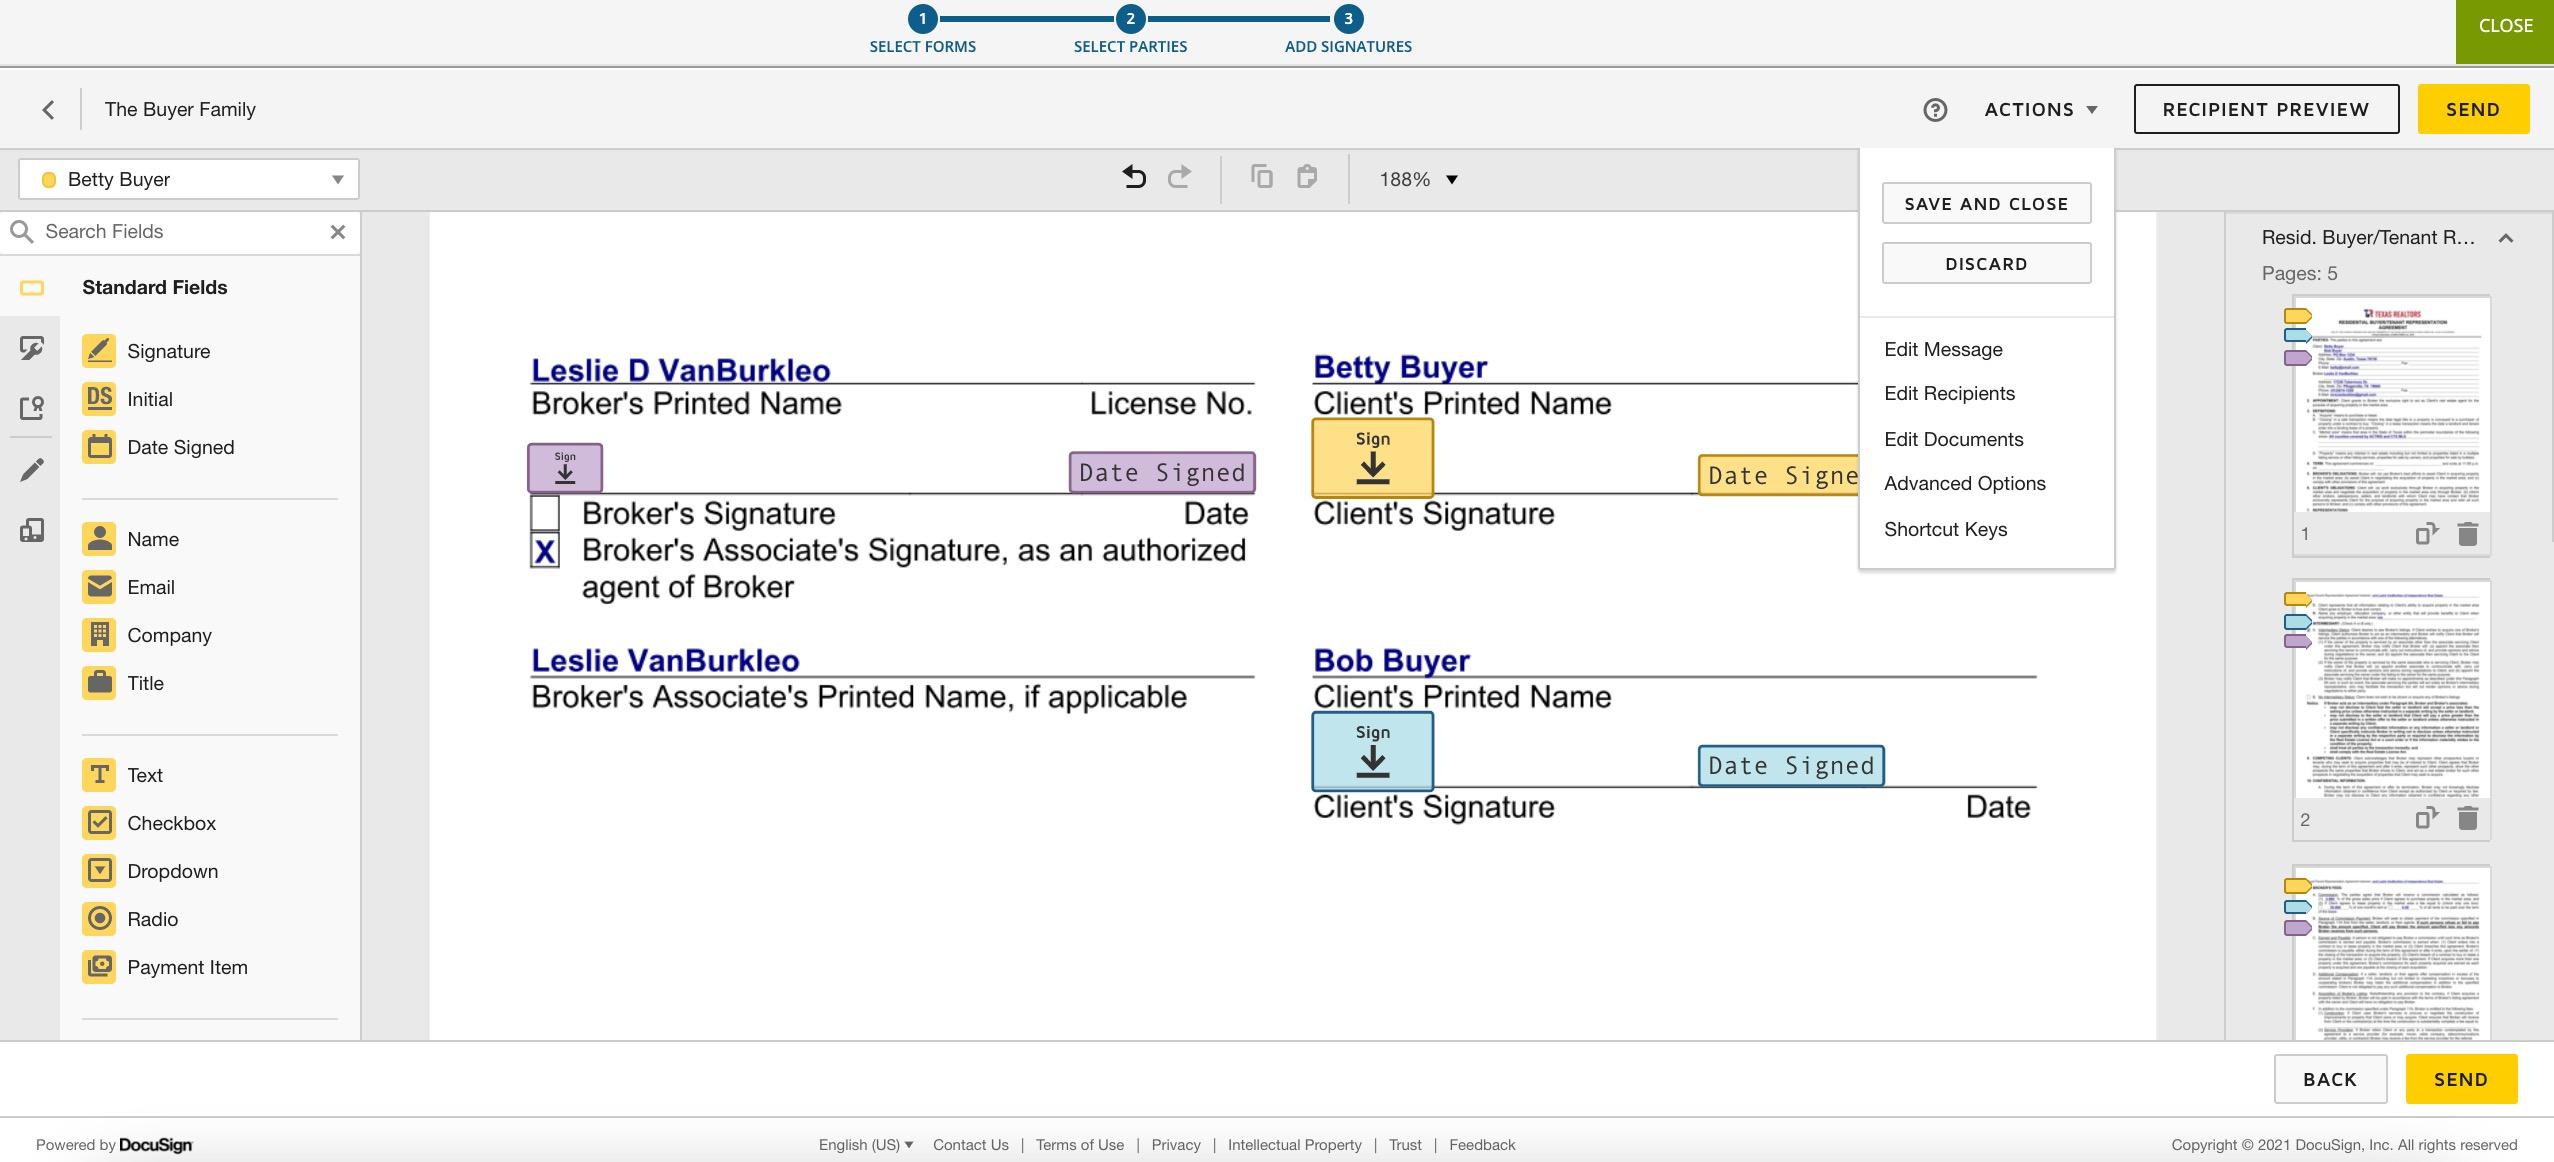
Task: Click the undo arrow icon
Action: [1133, 178]
